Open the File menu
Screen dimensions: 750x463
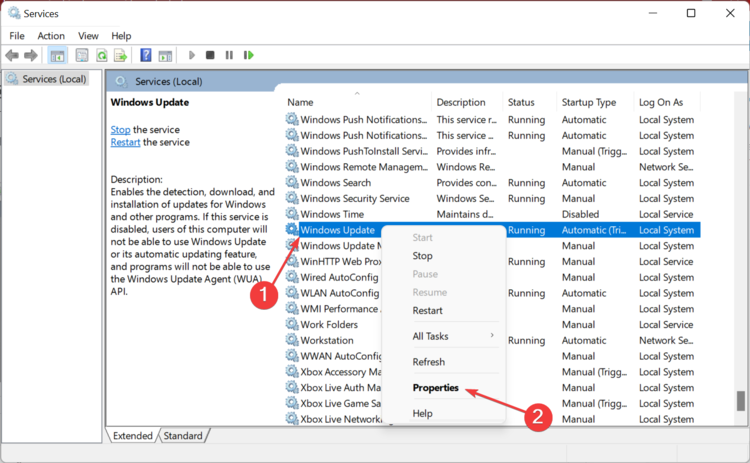17,36
